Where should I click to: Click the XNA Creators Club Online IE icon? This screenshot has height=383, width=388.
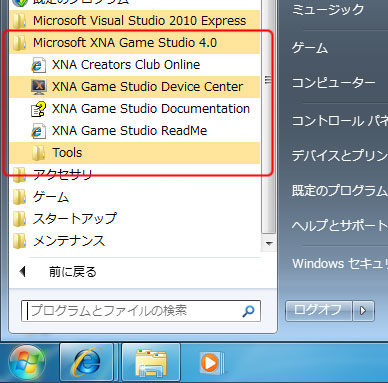(x=38, y=65)
